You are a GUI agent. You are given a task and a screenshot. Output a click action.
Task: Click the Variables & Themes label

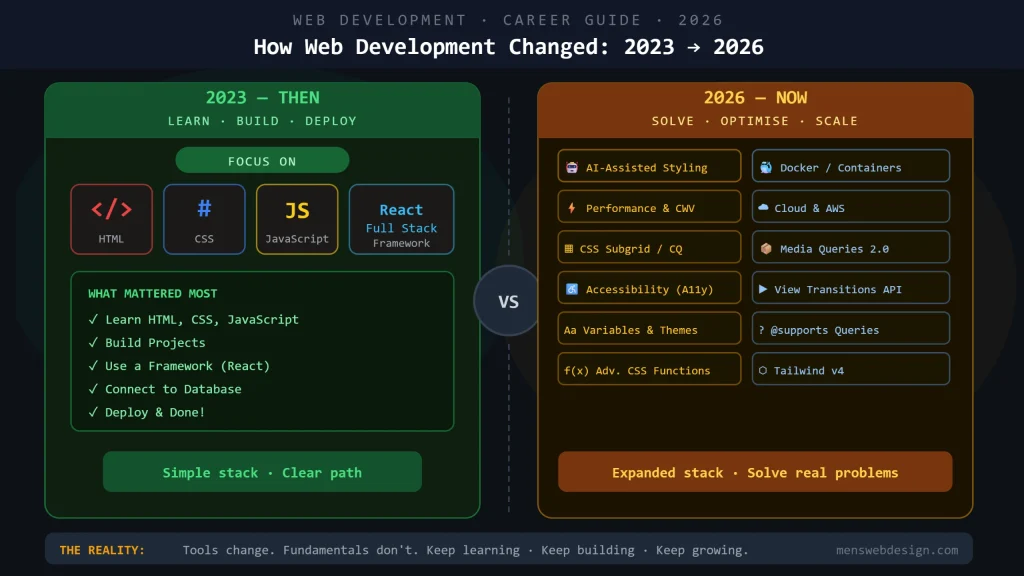(x=640, y=330)
